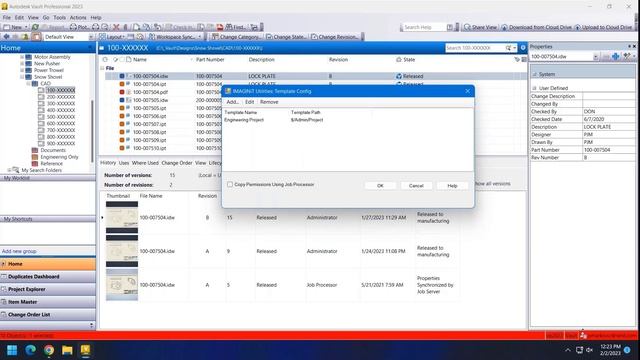Click the Part Number column header

pyautogui.click(x=210, y=60)
